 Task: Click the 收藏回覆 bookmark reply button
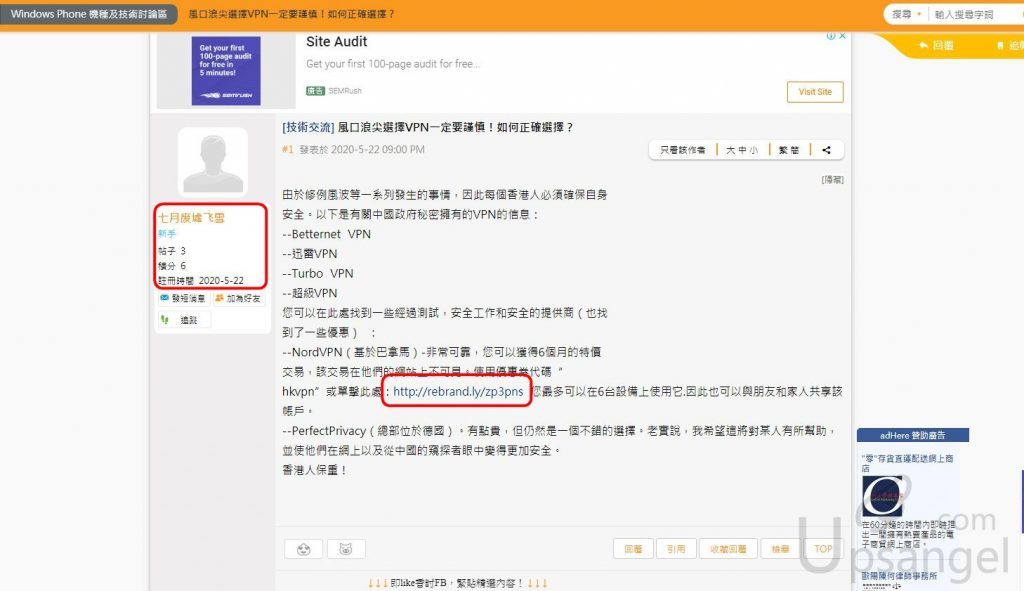point(728,549)
